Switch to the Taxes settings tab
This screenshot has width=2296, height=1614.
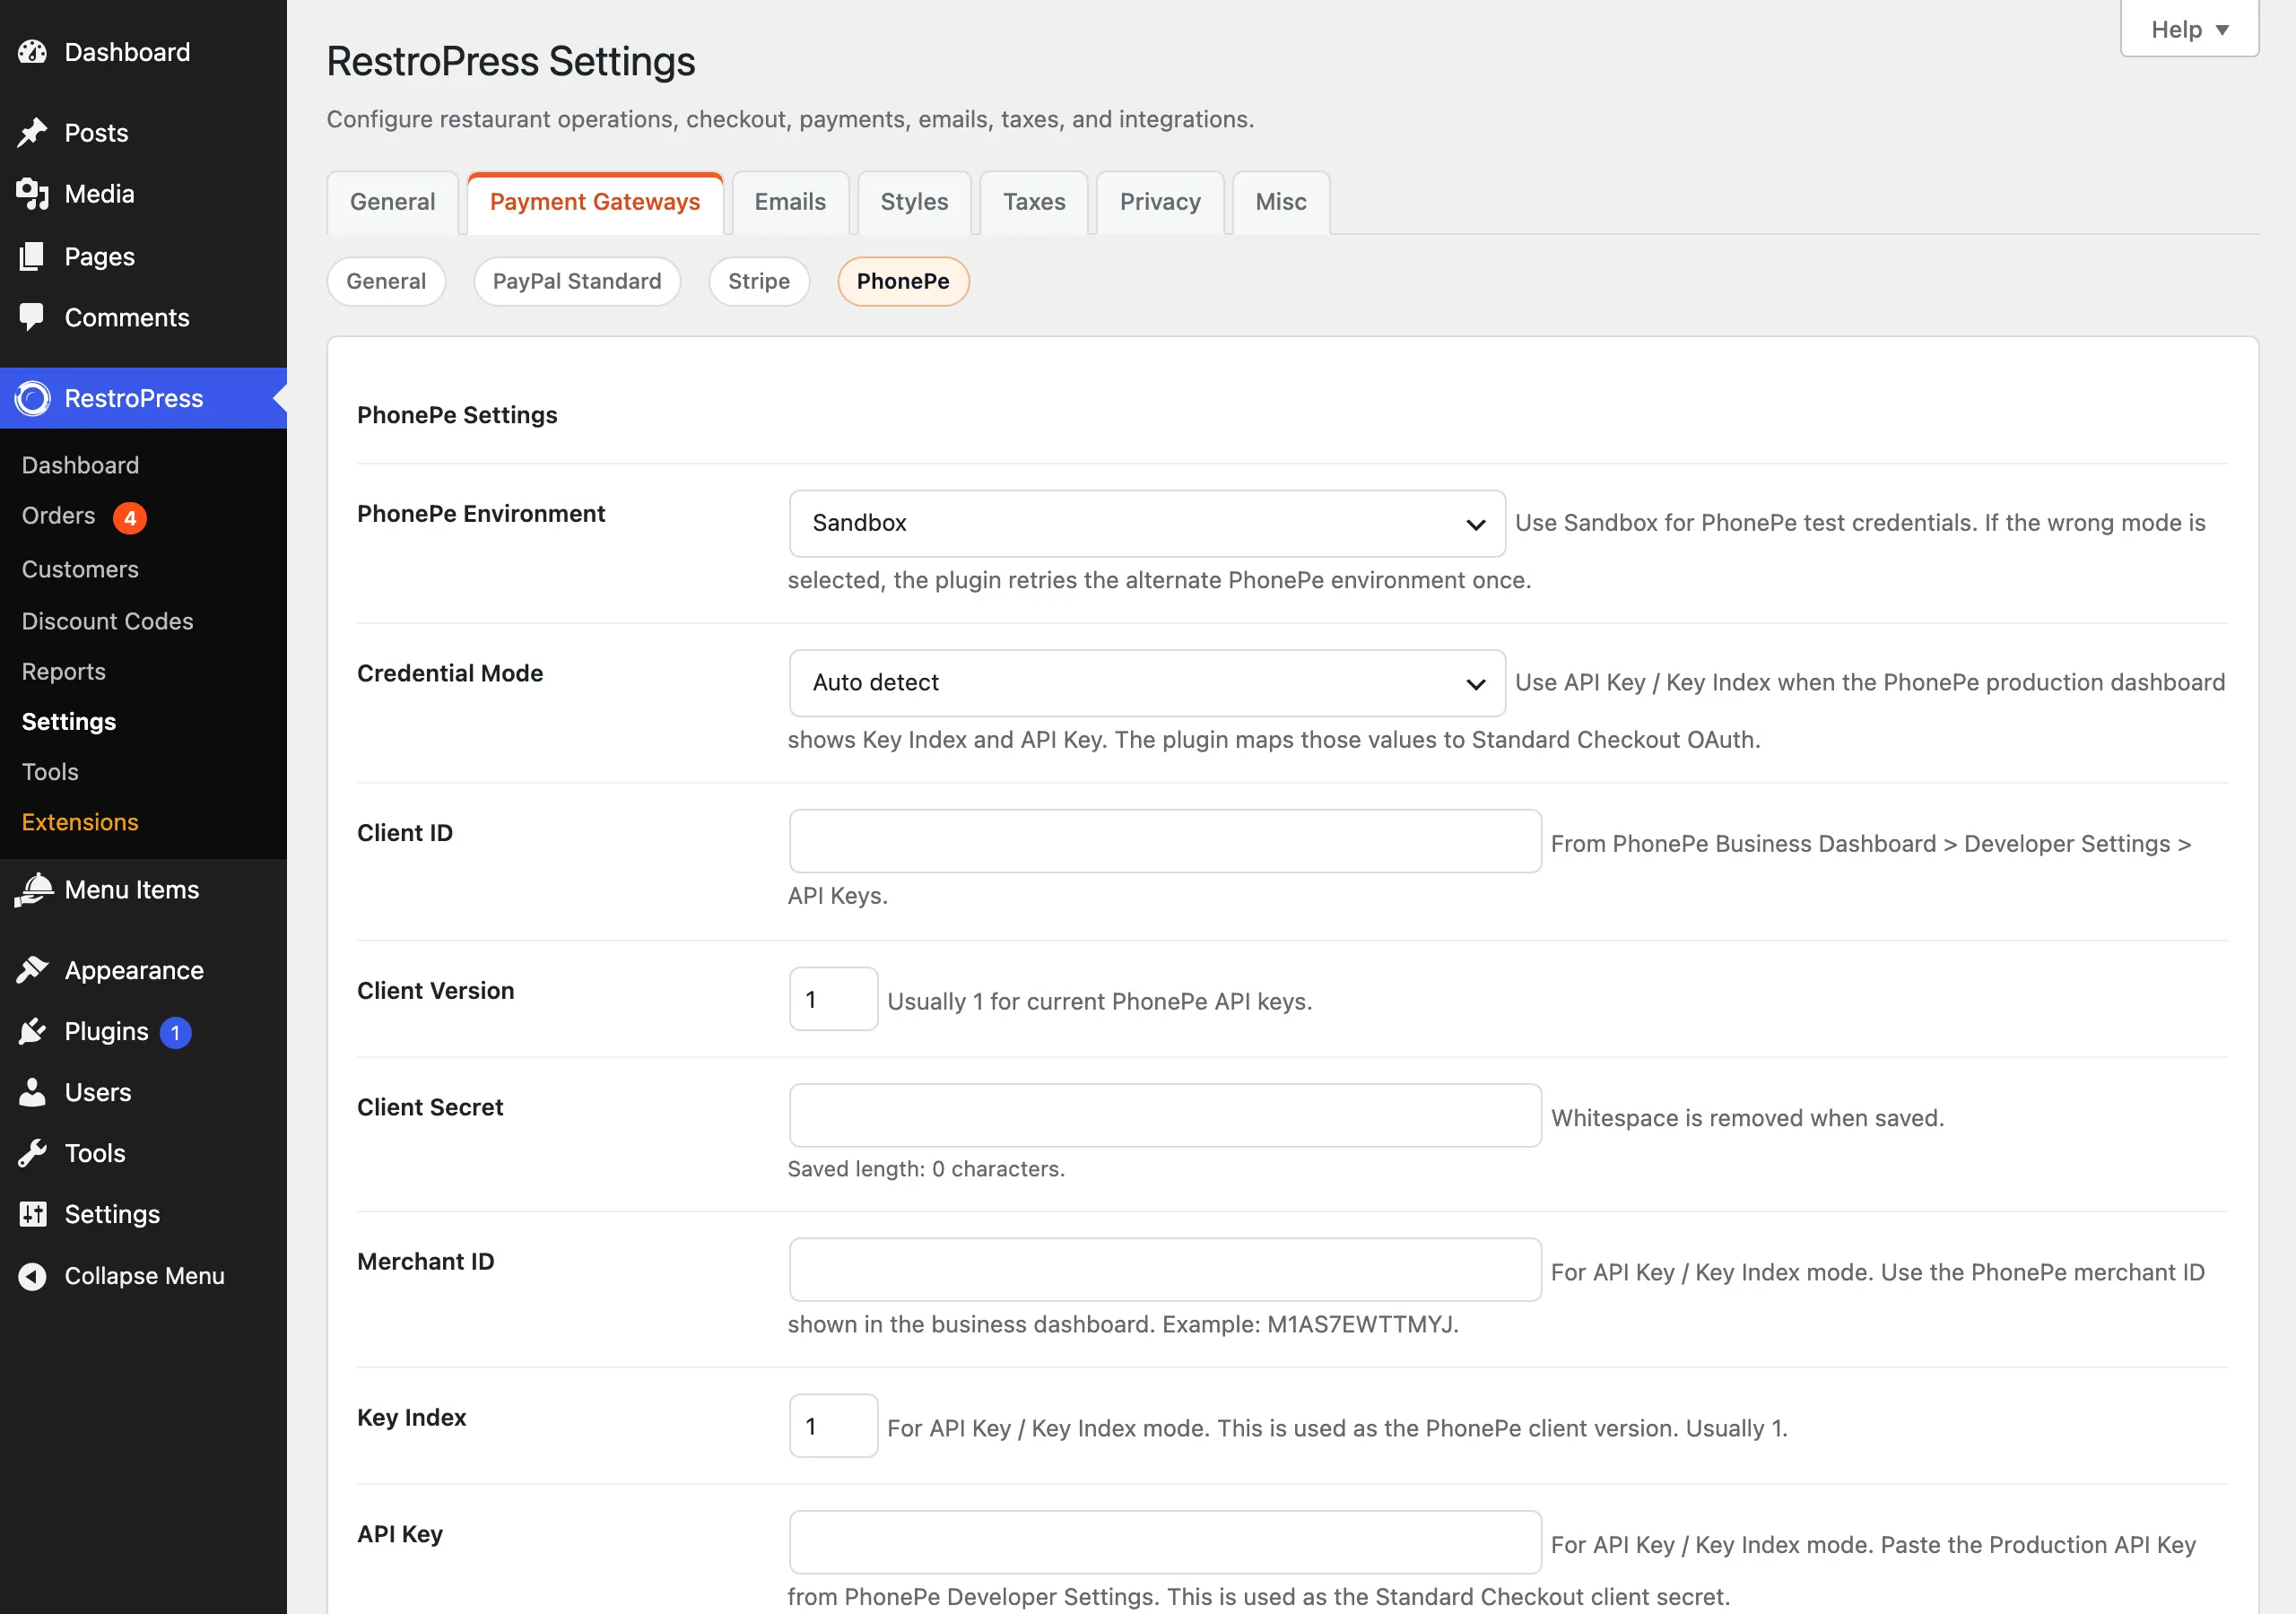1034,202
